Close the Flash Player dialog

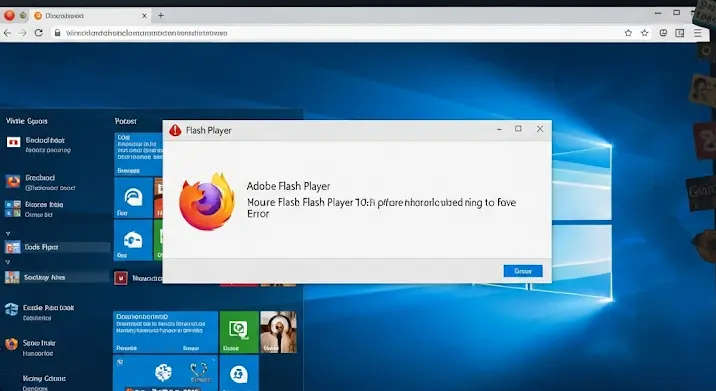(540, 129)
